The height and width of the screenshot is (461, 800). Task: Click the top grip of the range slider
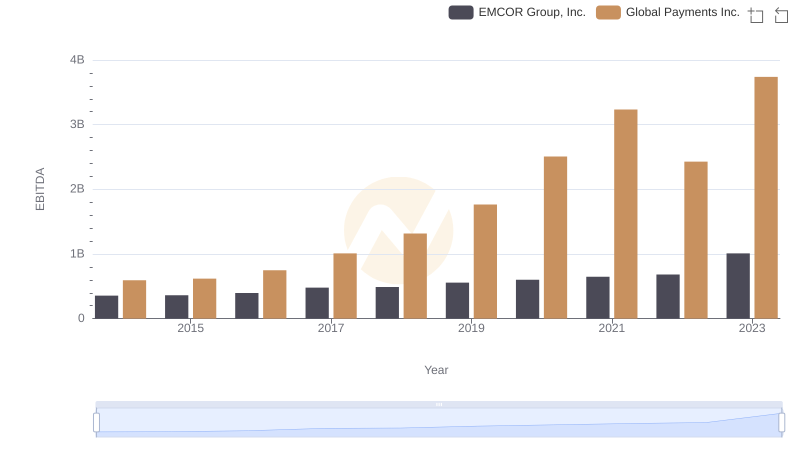click(x=439, y=404)
